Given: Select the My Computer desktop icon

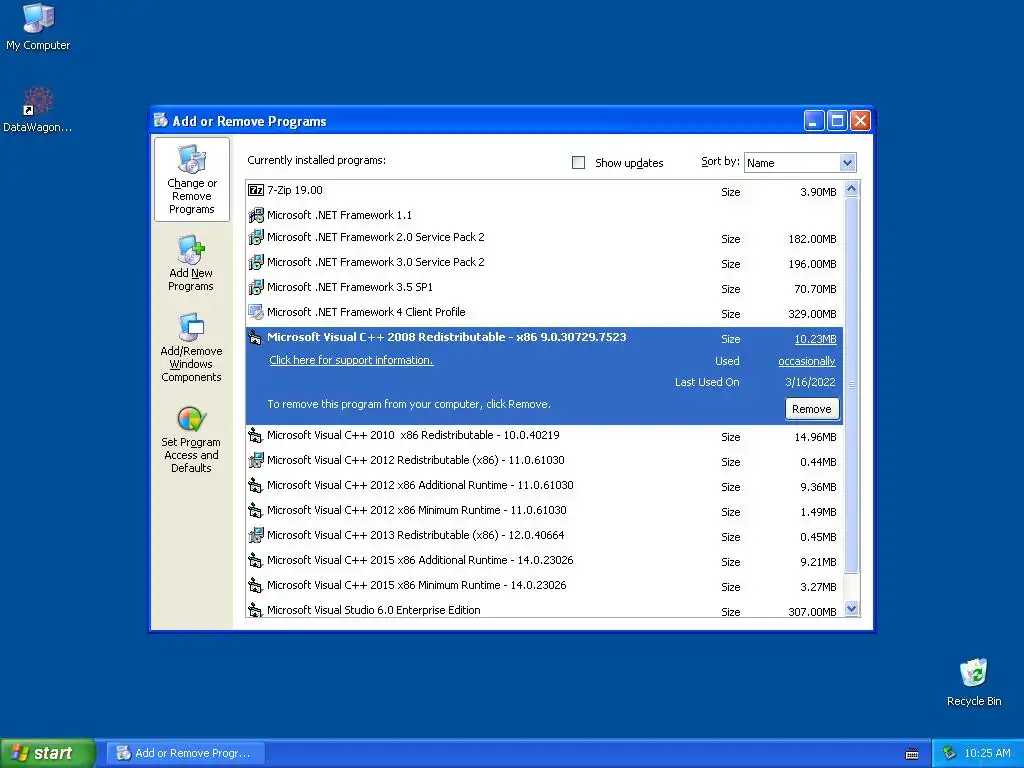Looking at the screenshot, I should tap(38, 27).
